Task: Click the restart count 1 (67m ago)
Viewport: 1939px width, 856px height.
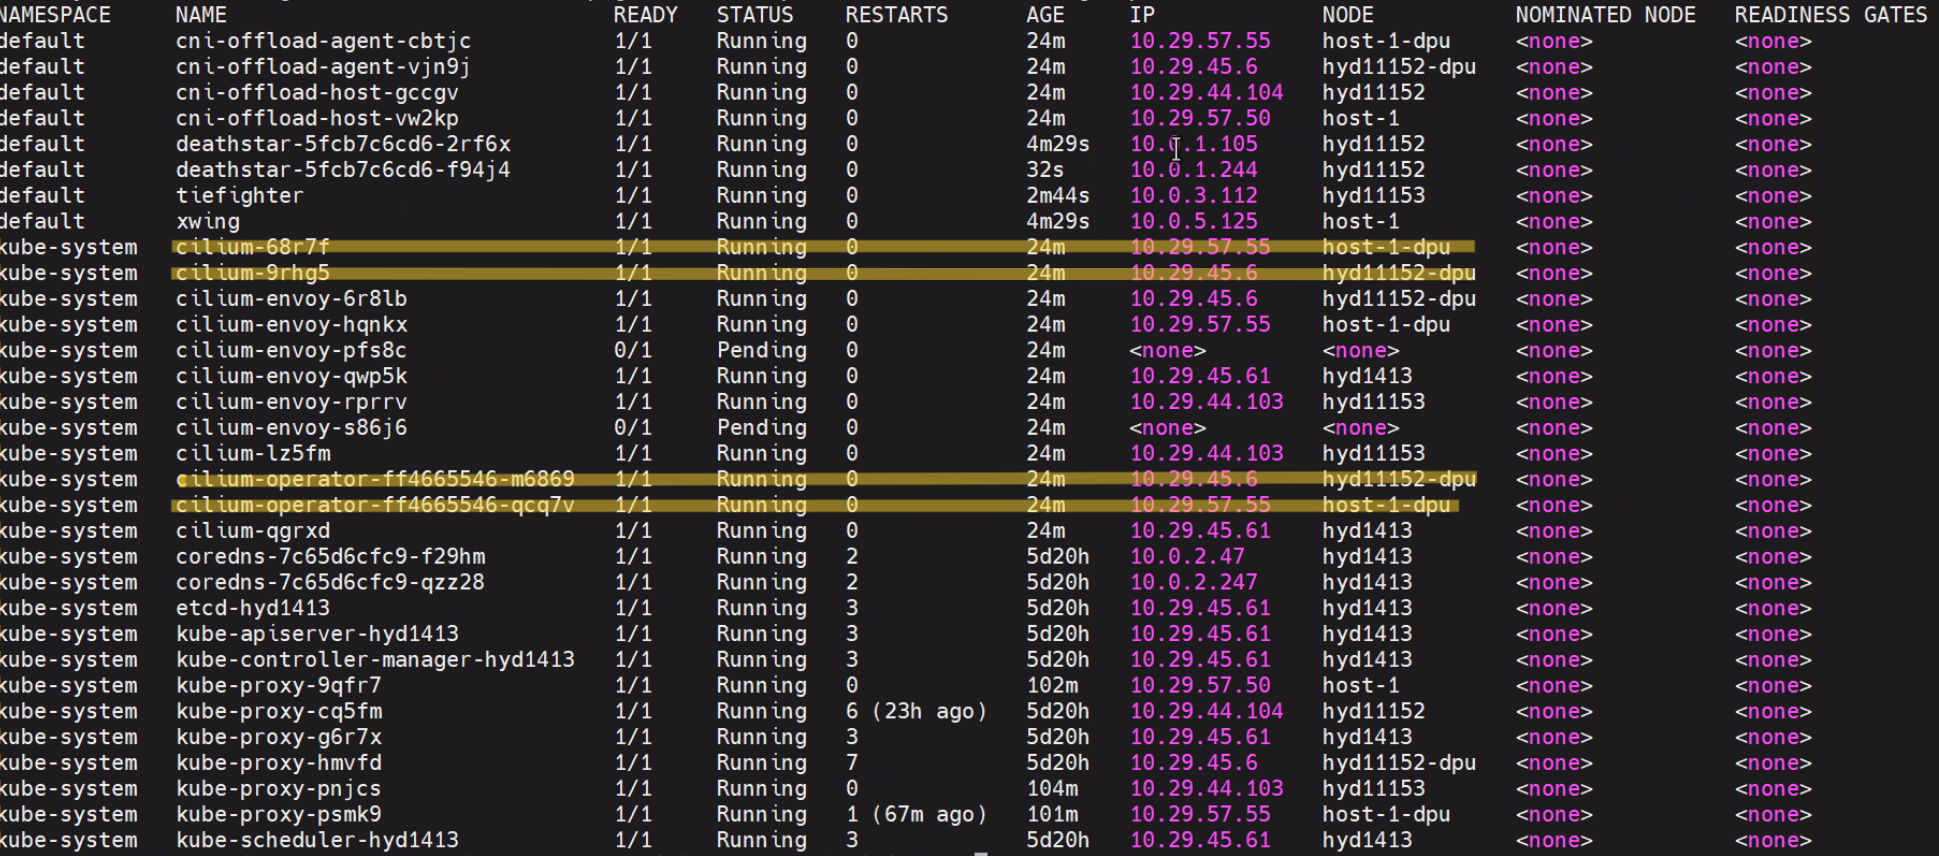Action: point(916,815)
